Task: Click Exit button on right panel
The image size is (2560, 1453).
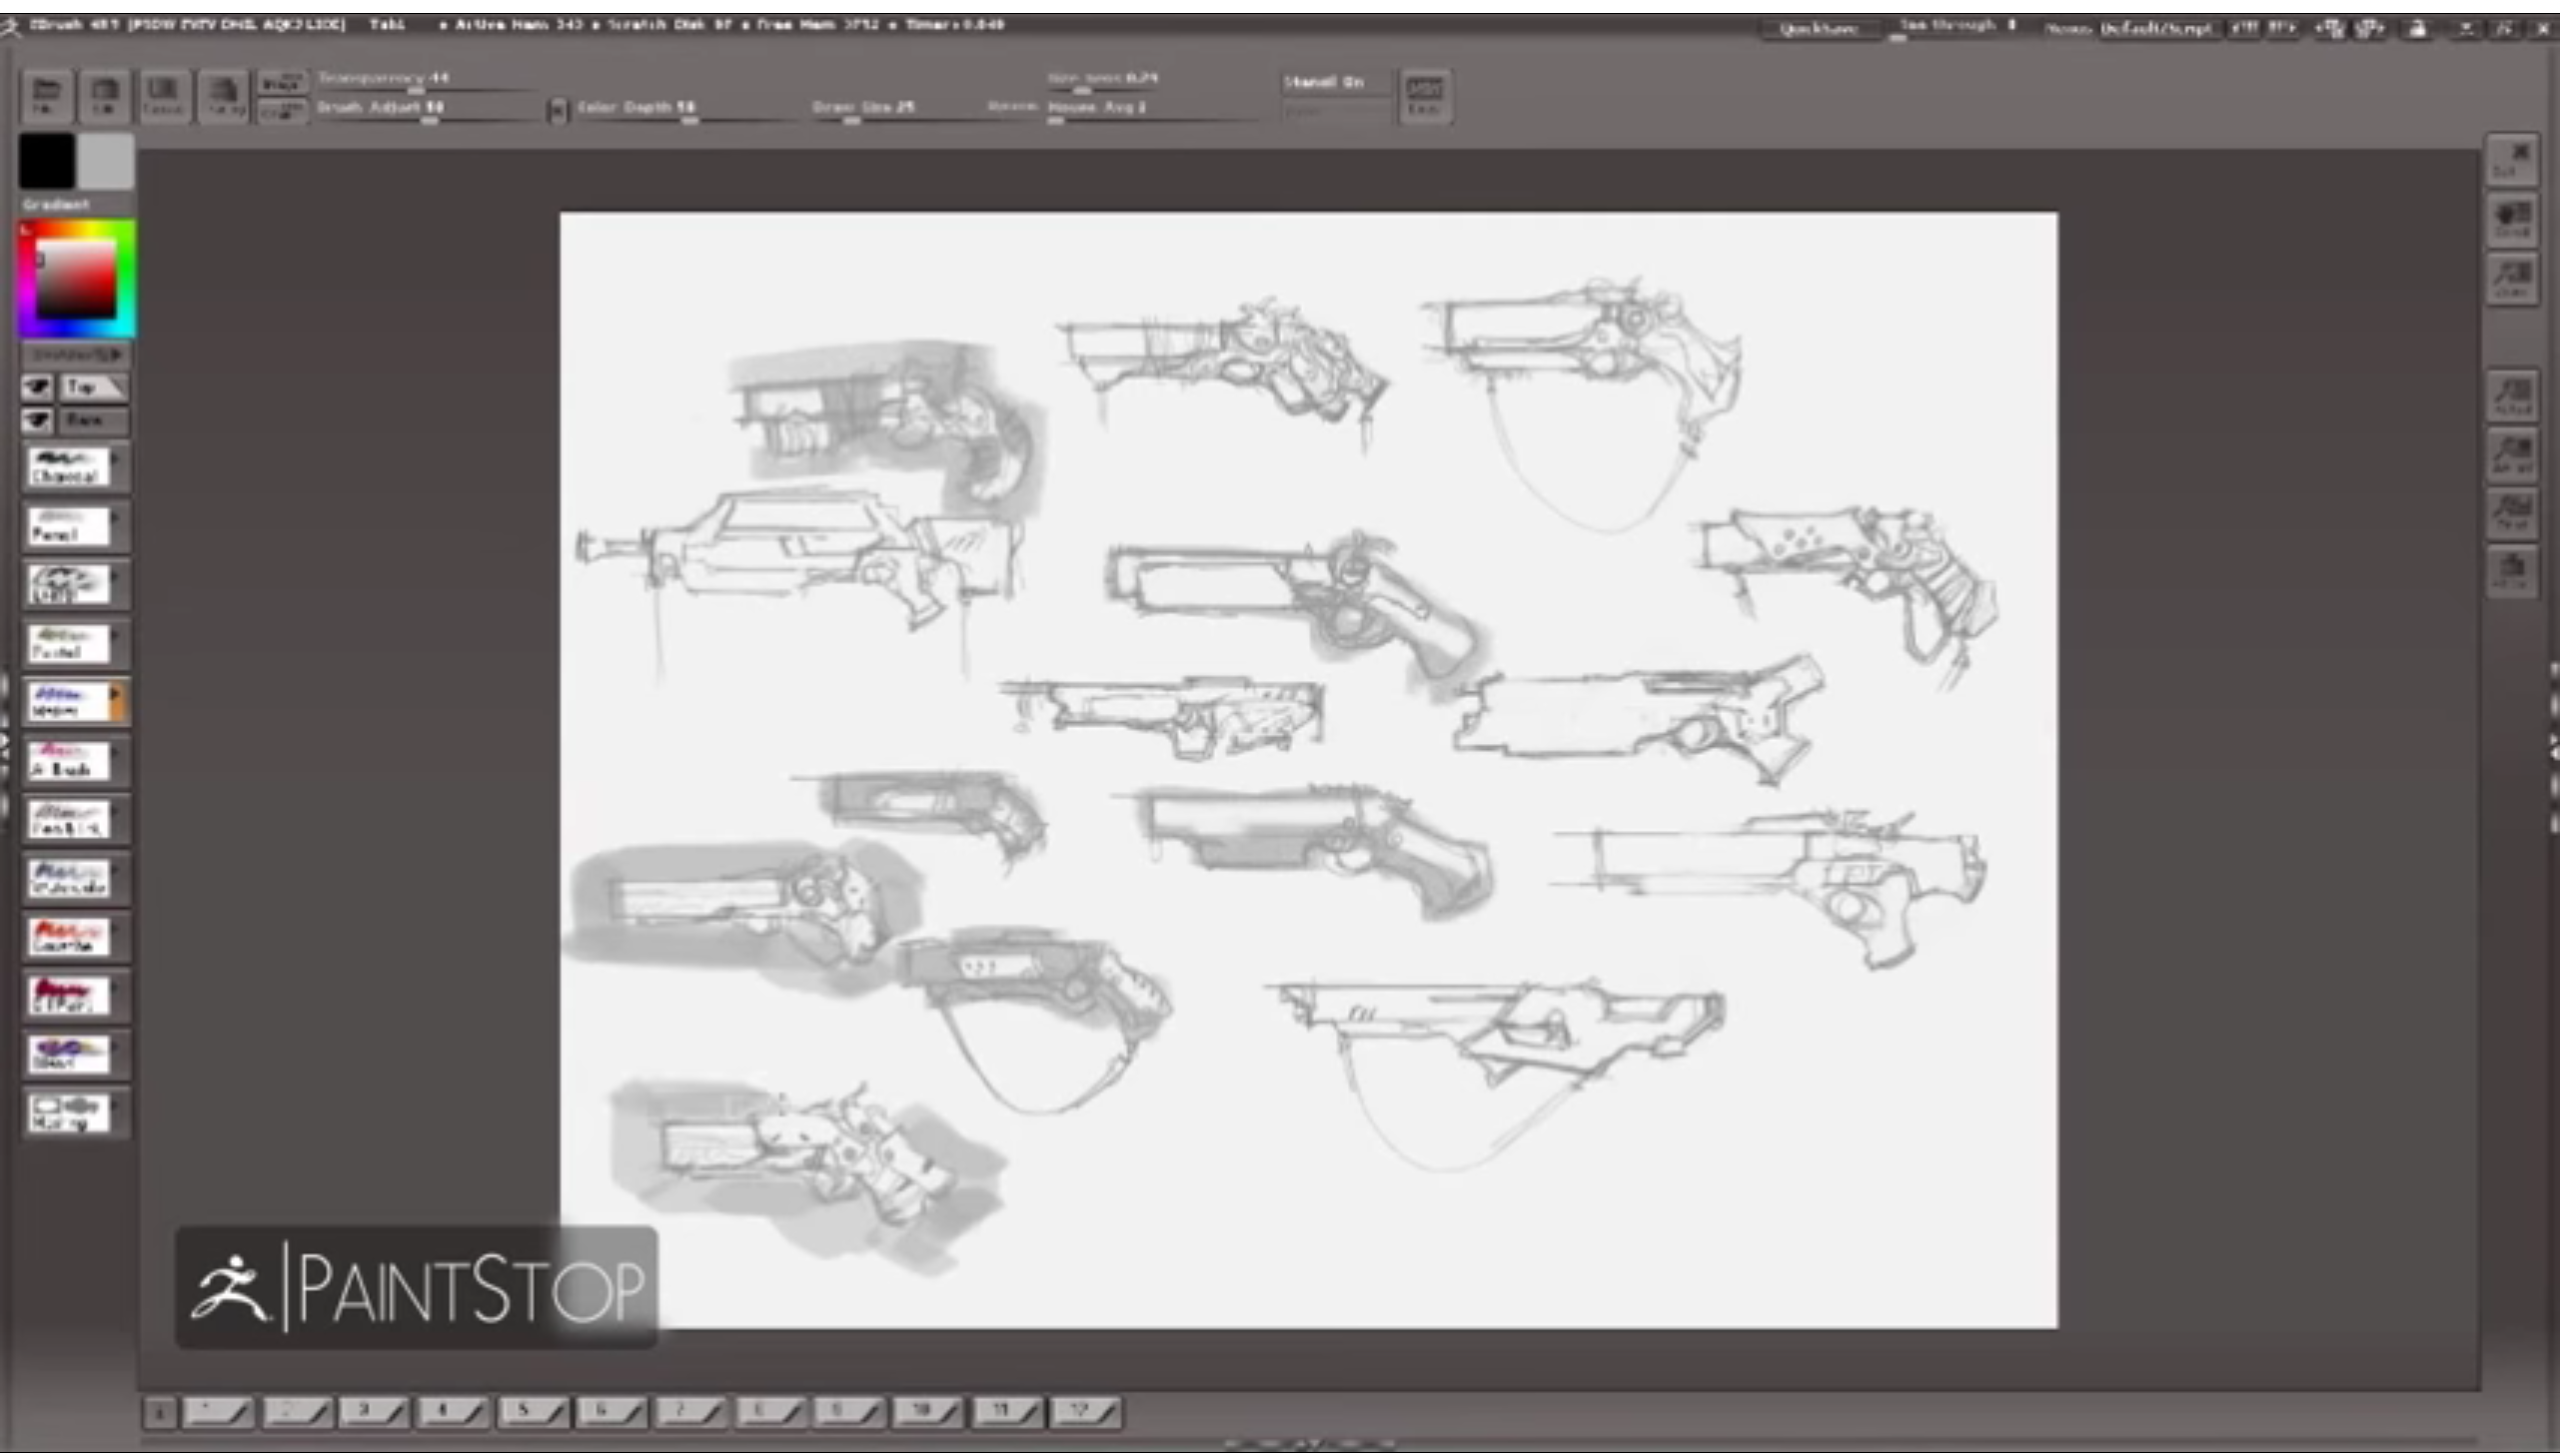Action: 2512,159
